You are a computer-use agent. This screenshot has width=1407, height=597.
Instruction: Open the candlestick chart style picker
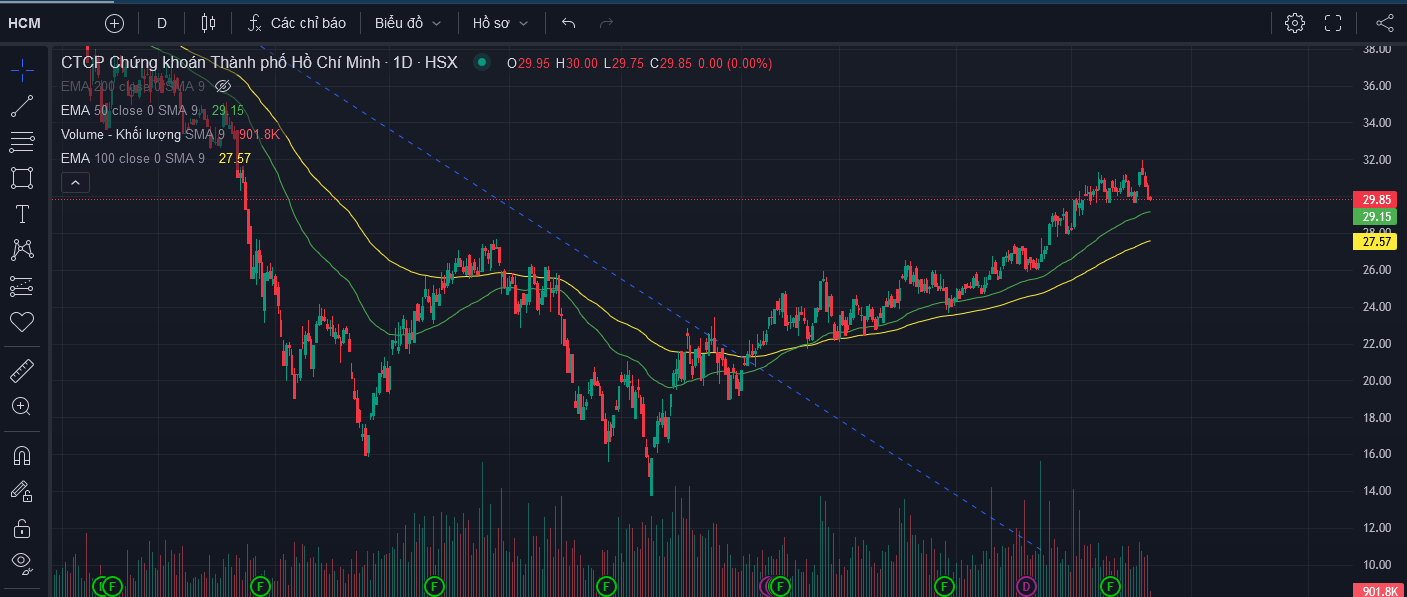[x=208, y=23]
